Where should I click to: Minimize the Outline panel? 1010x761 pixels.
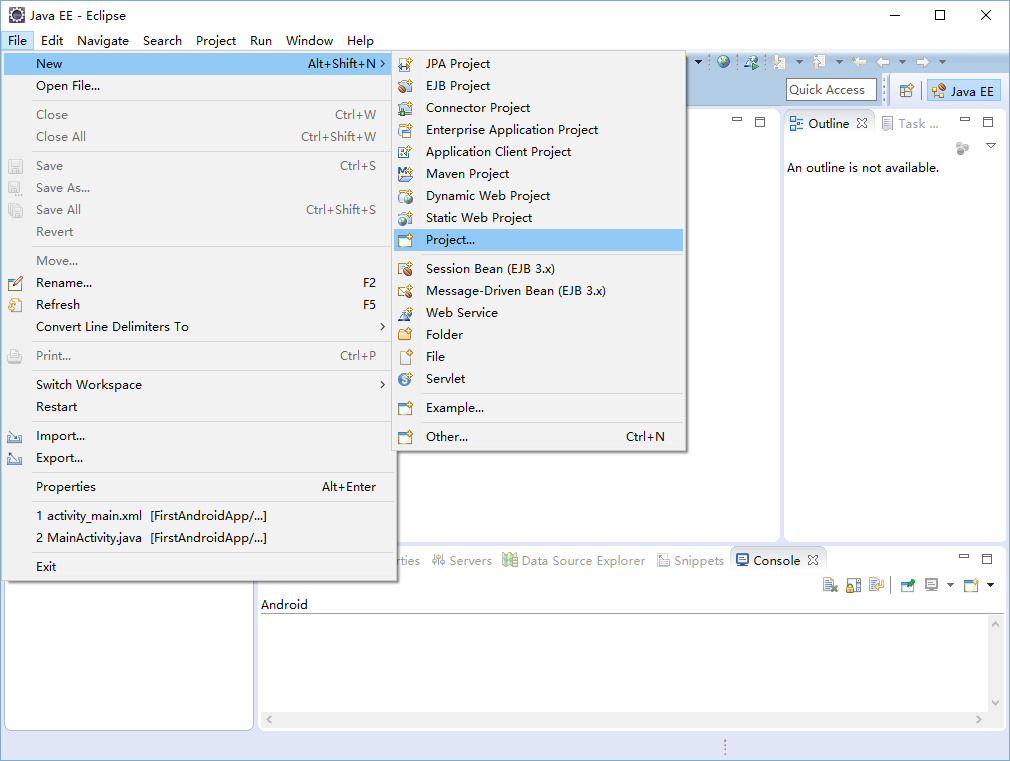point(965,119)
